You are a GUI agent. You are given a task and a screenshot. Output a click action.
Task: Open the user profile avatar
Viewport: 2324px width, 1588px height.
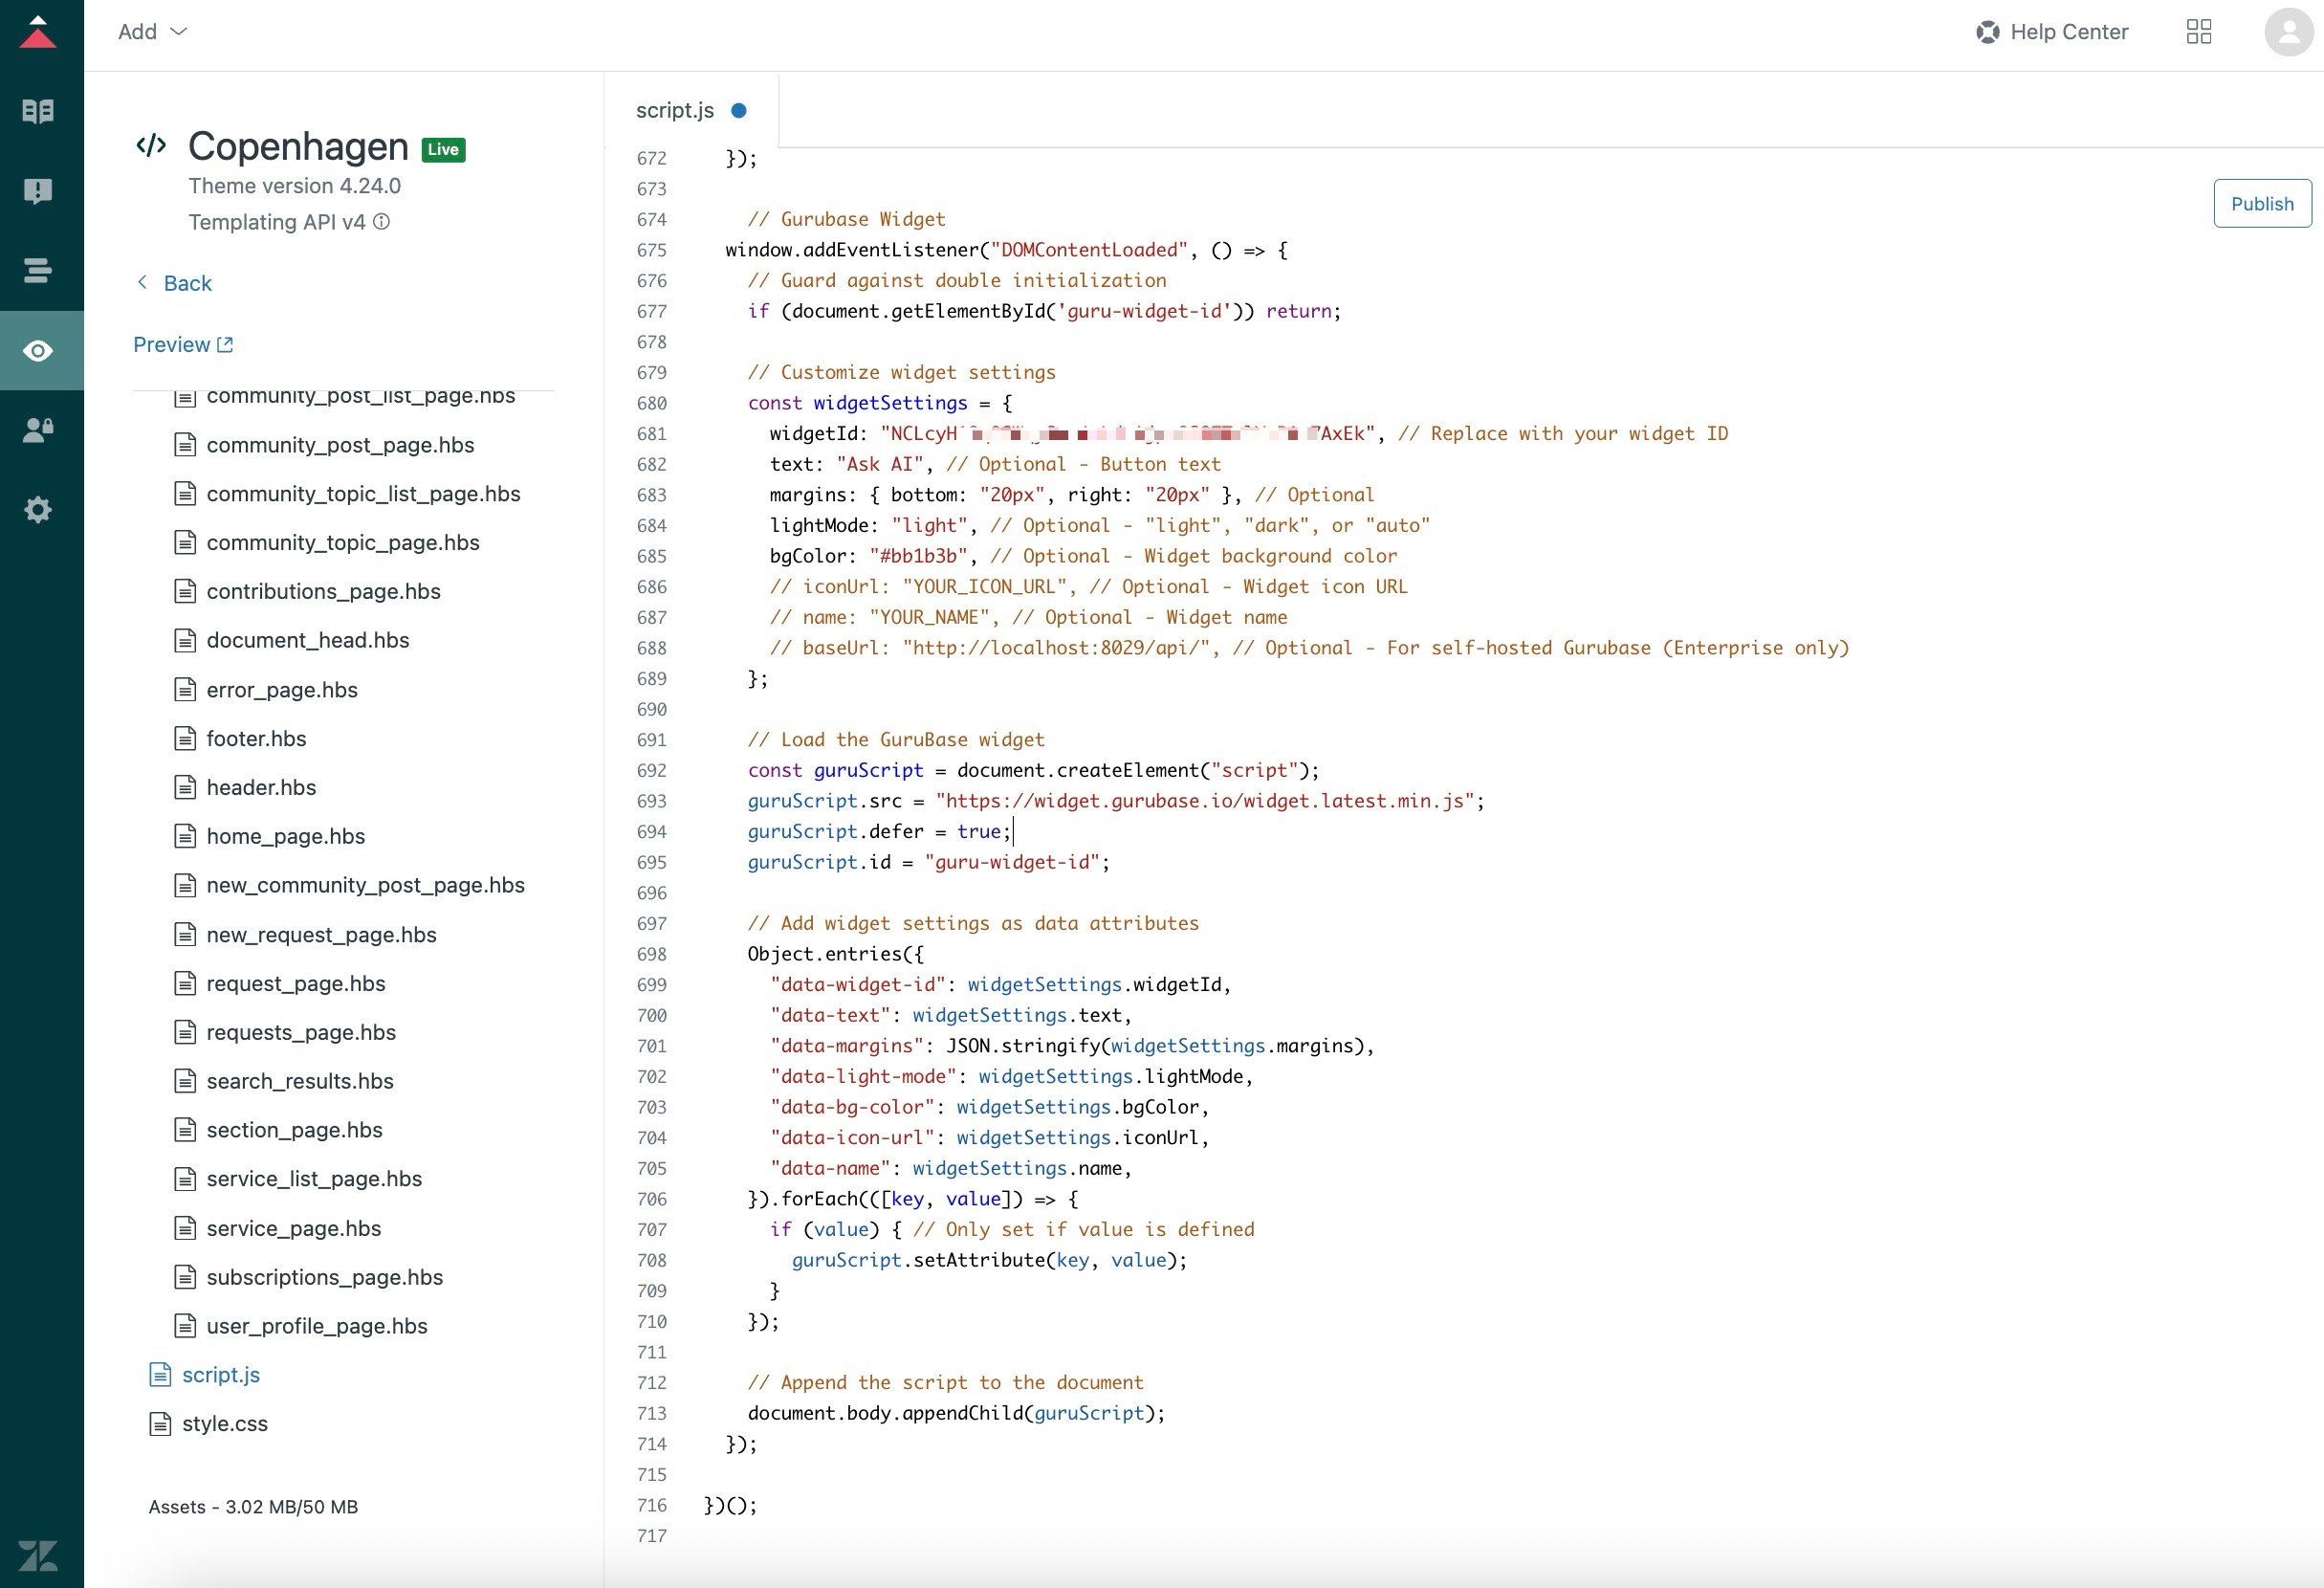(2289, 32)
